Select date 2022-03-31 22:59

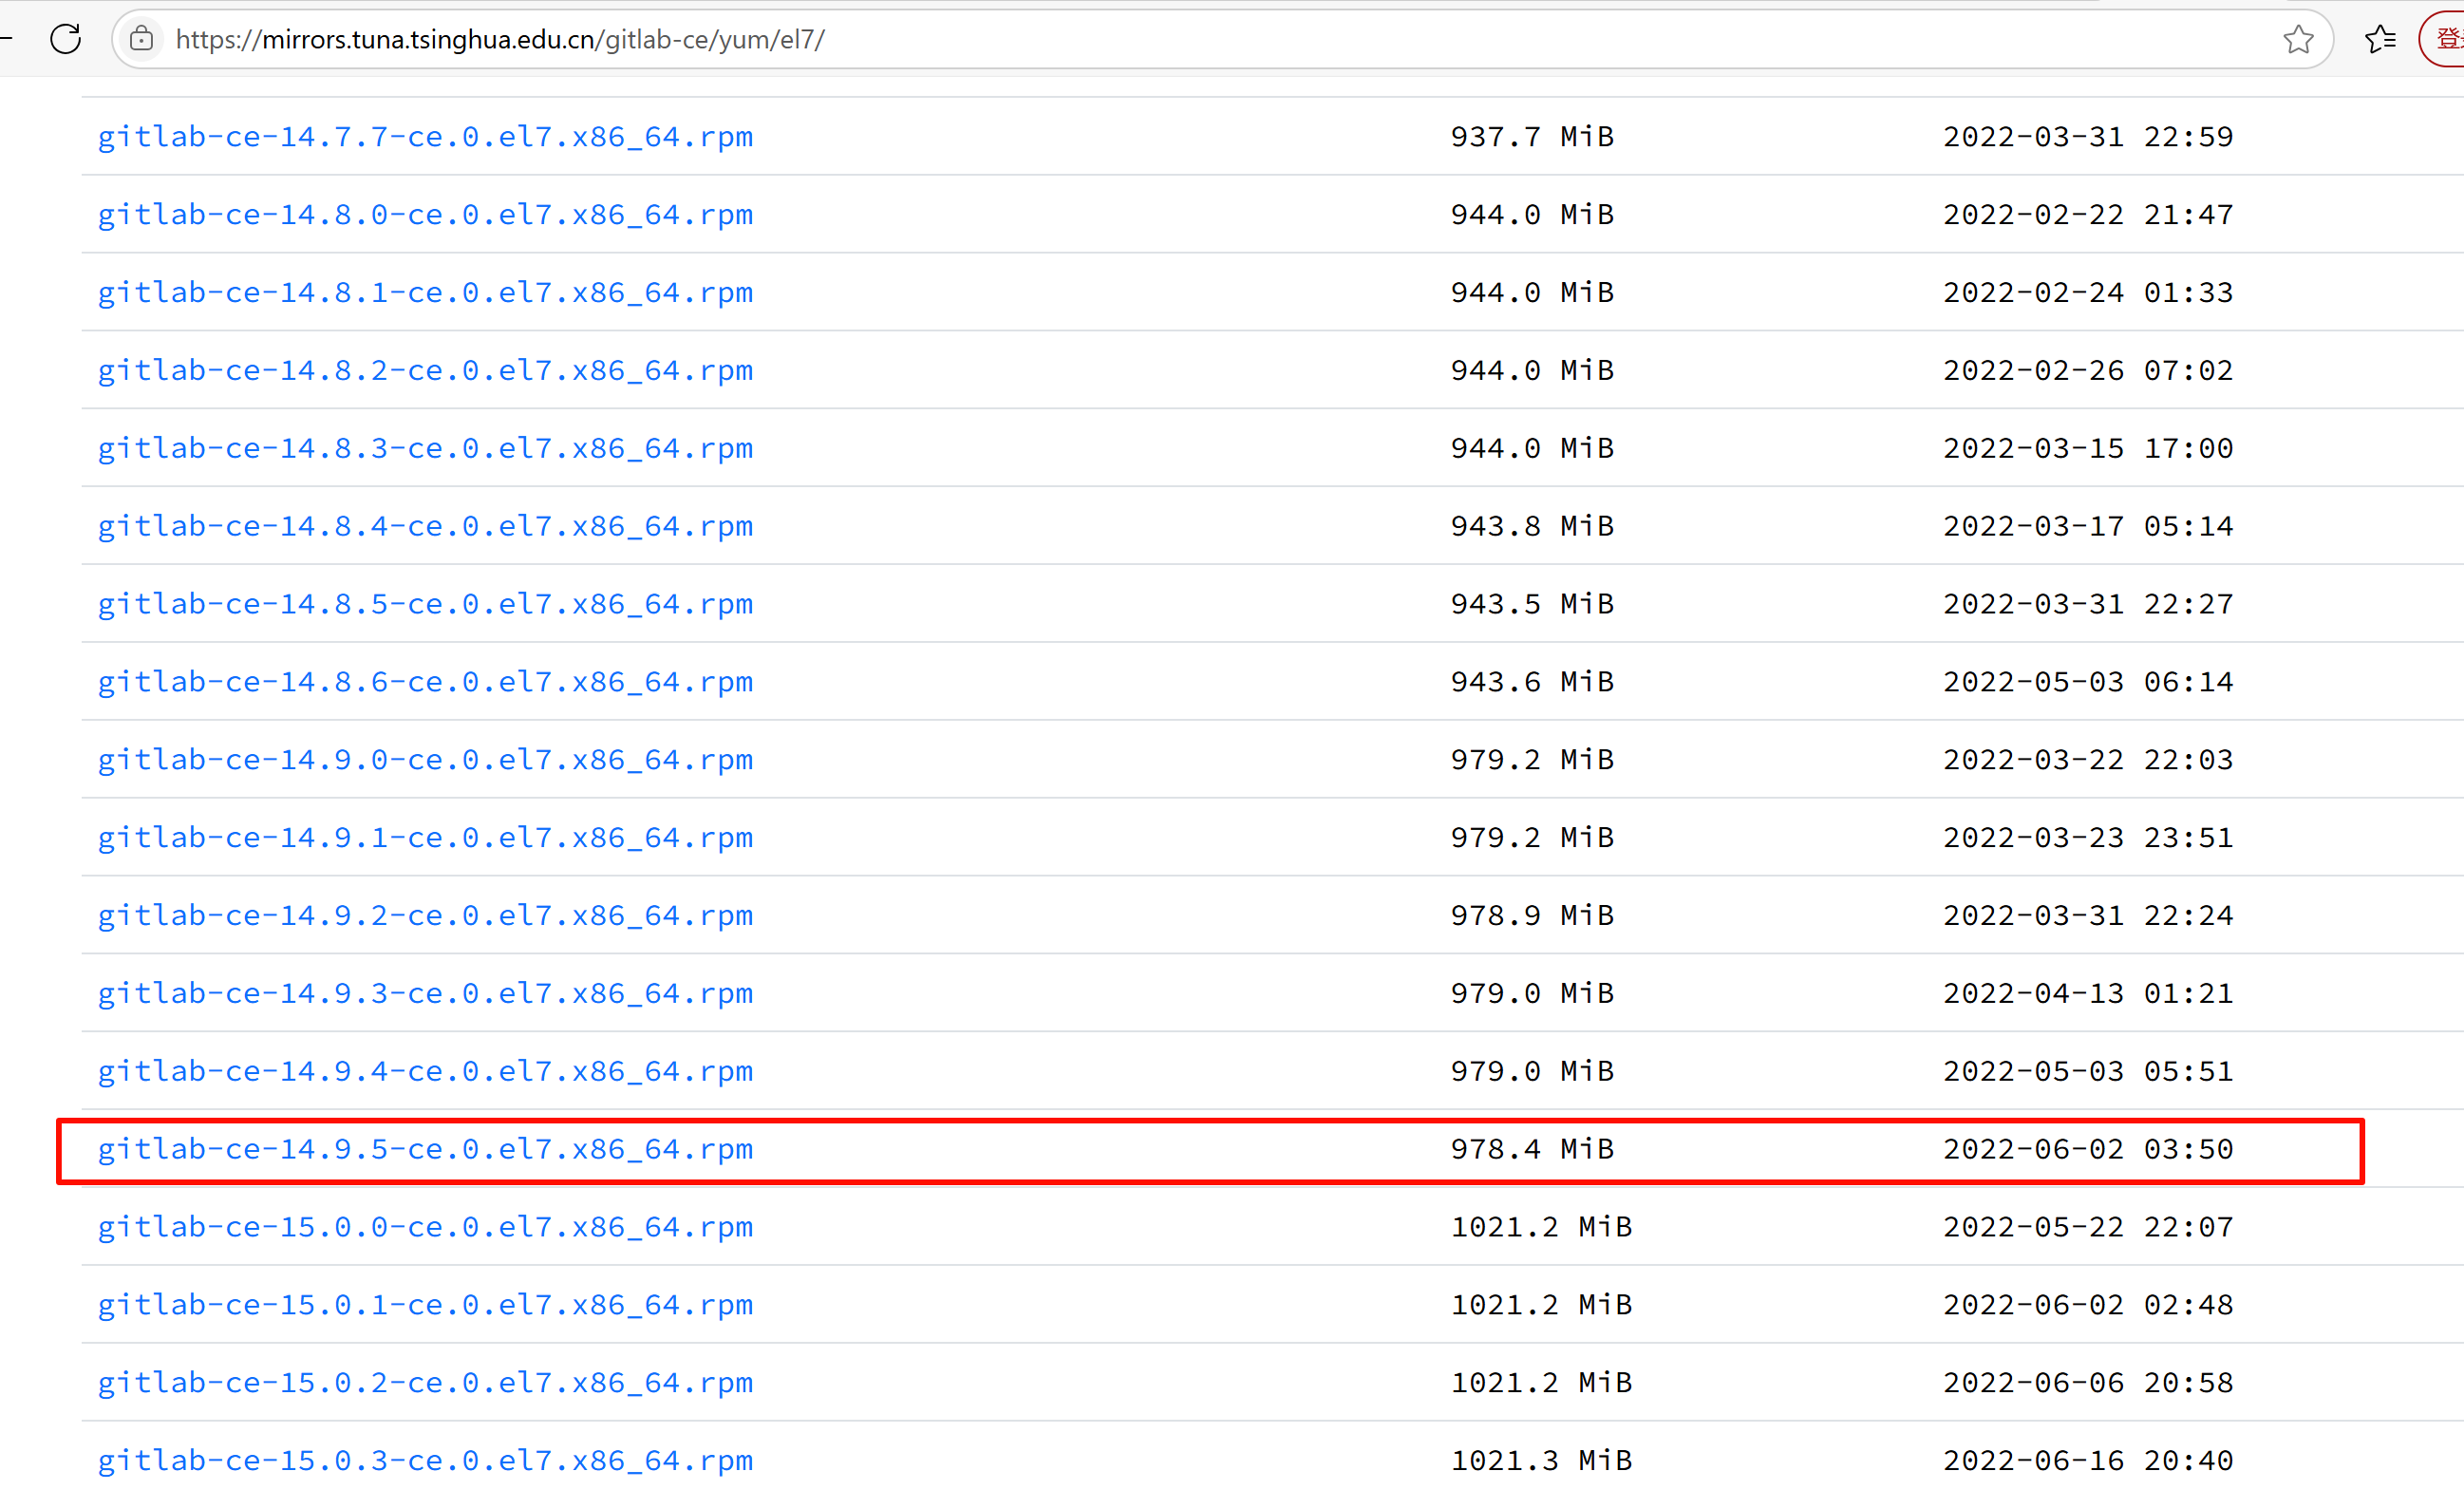(2088, 137)
